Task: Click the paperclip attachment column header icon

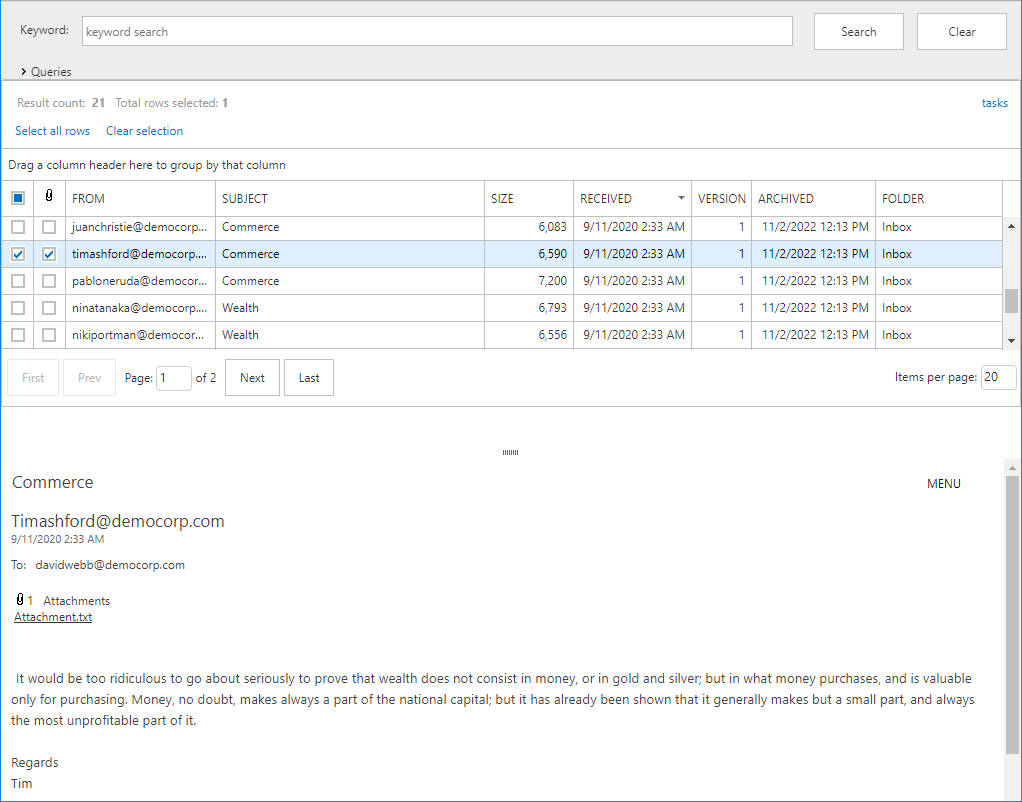Action: [x=49, y=198]
